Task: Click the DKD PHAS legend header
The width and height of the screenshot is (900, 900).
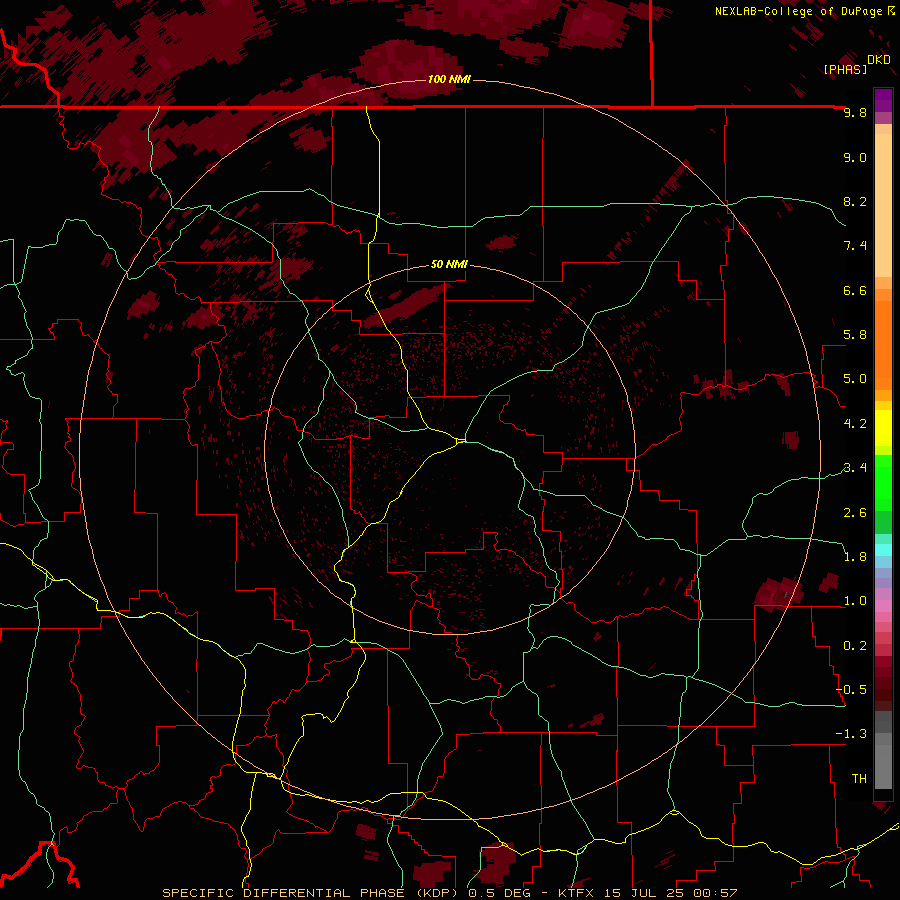Action: [x=857, y=65]
